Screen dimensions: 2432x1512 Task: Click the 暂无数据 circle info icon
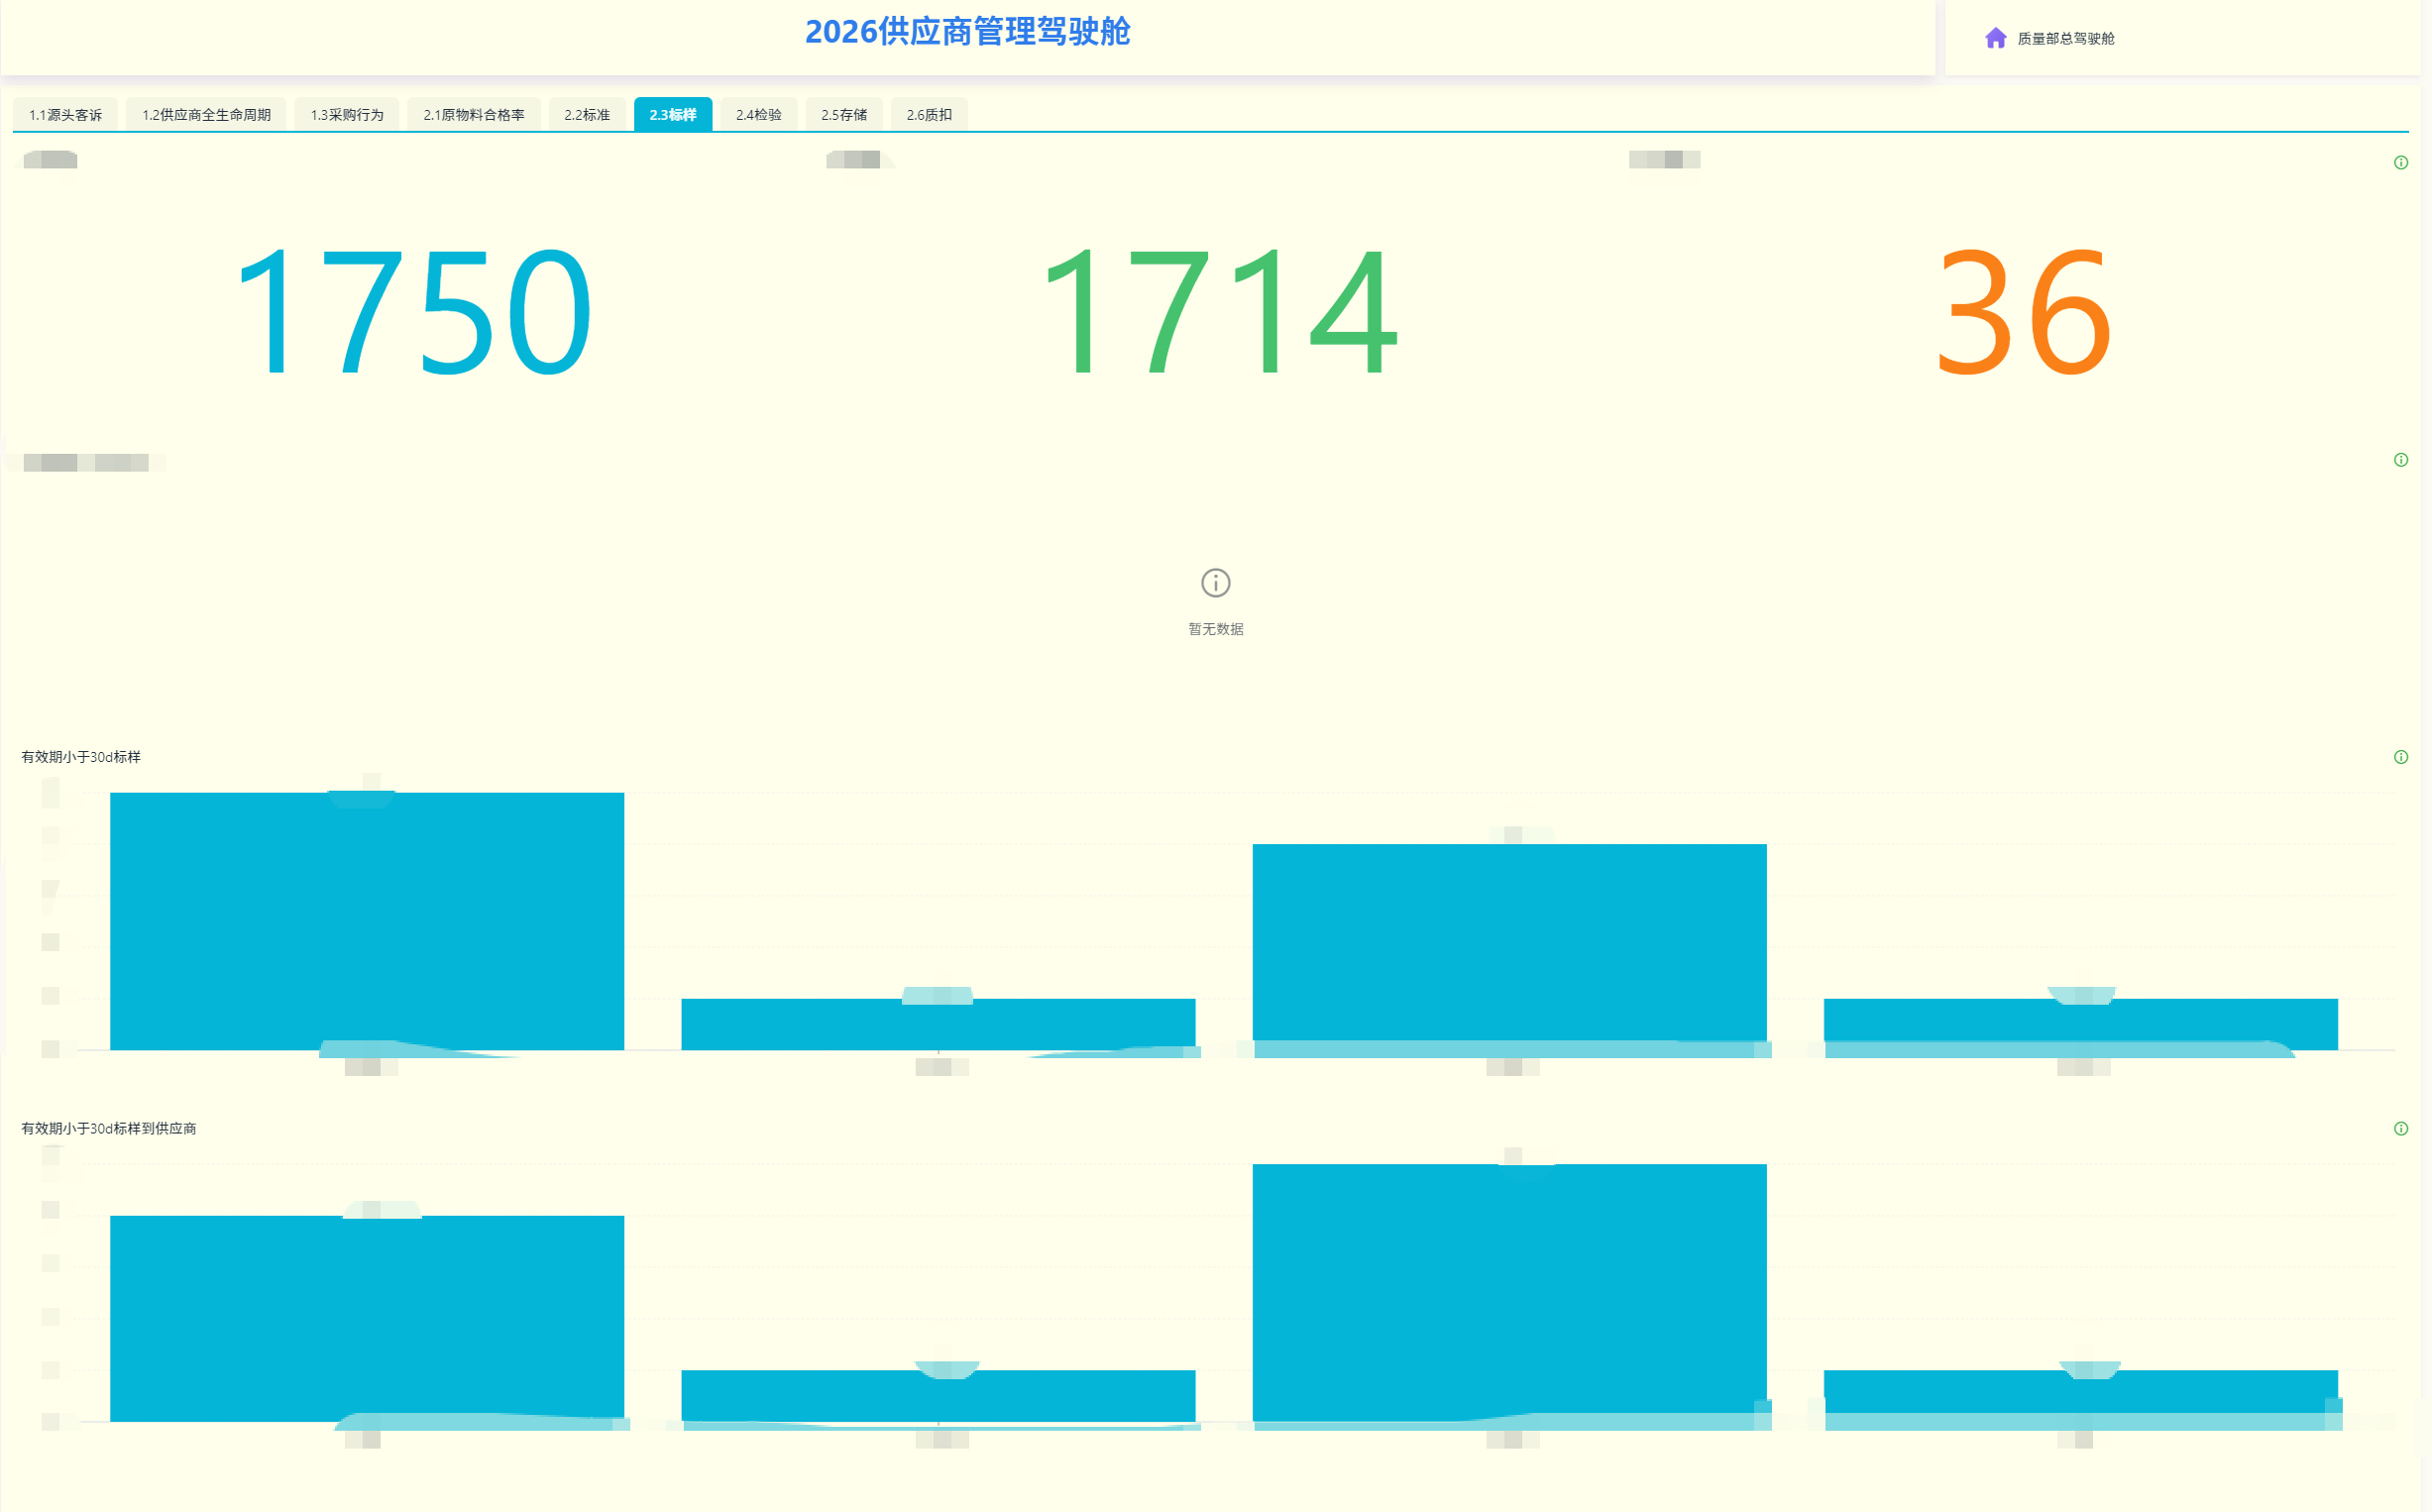(x=1215, y=582)
